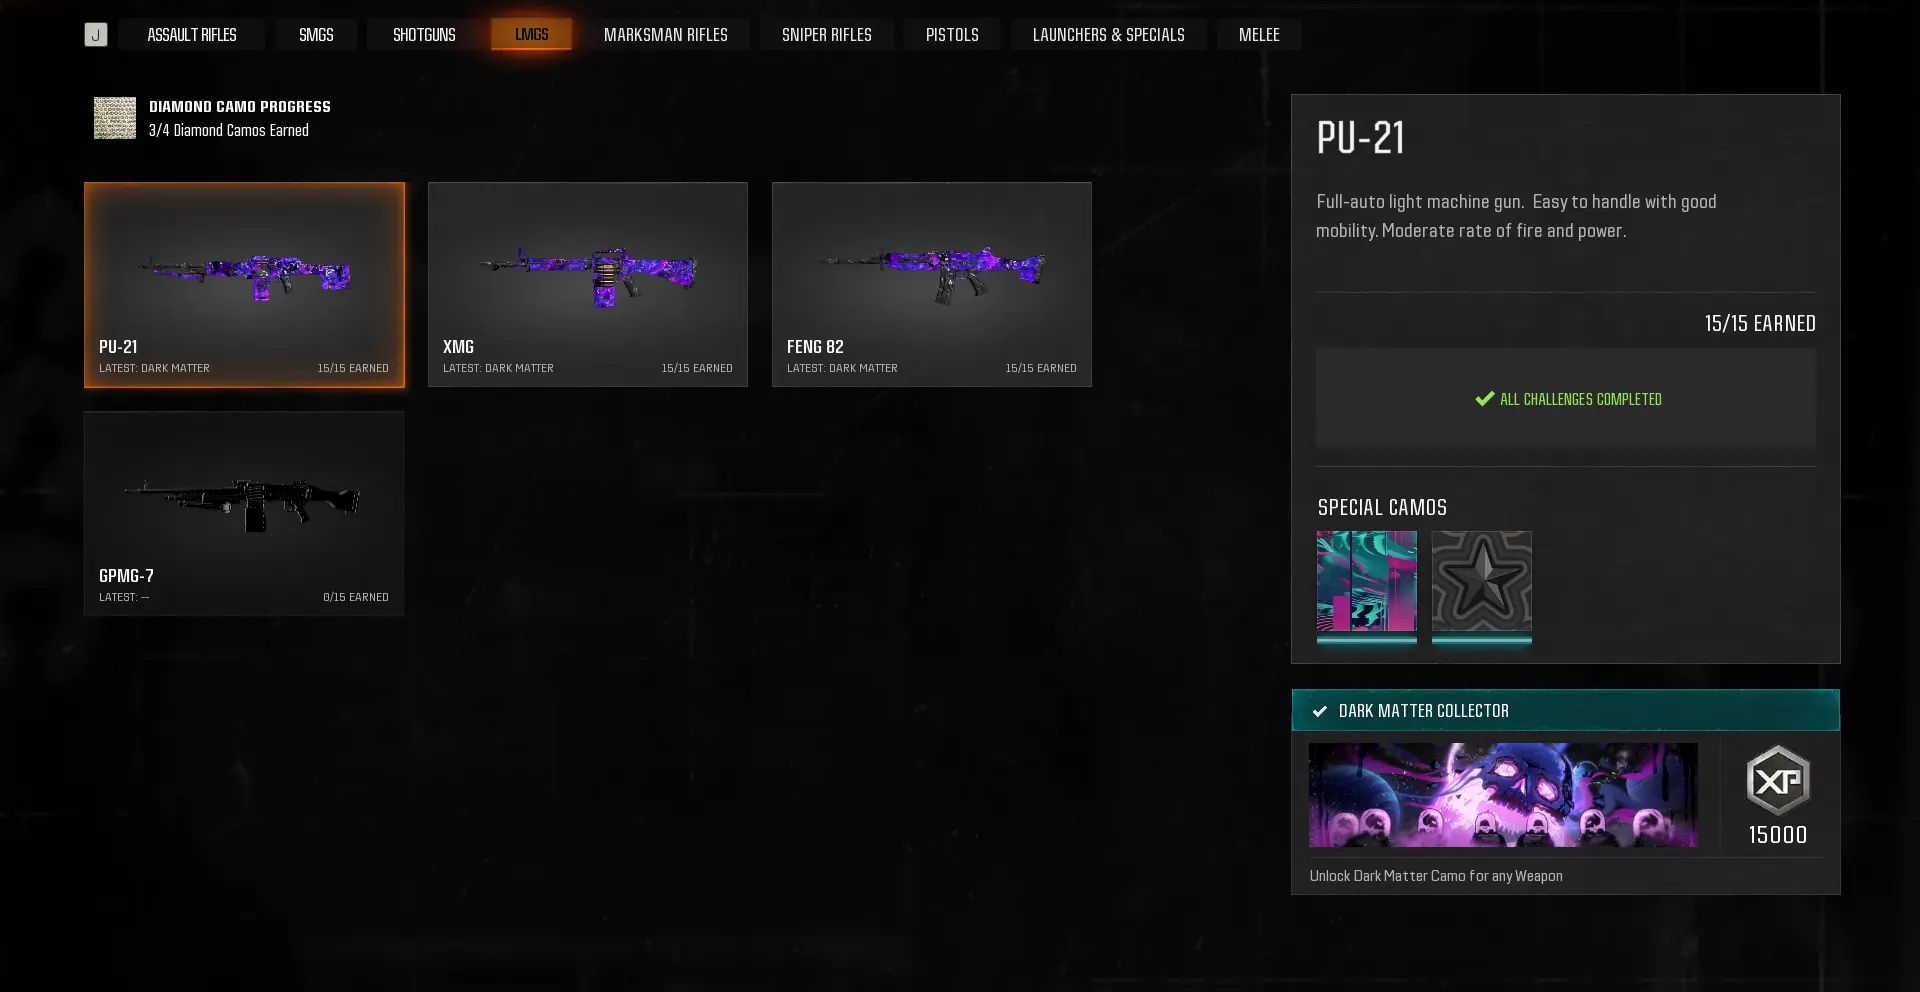Switch to the SMGs tab

[316, 35]
